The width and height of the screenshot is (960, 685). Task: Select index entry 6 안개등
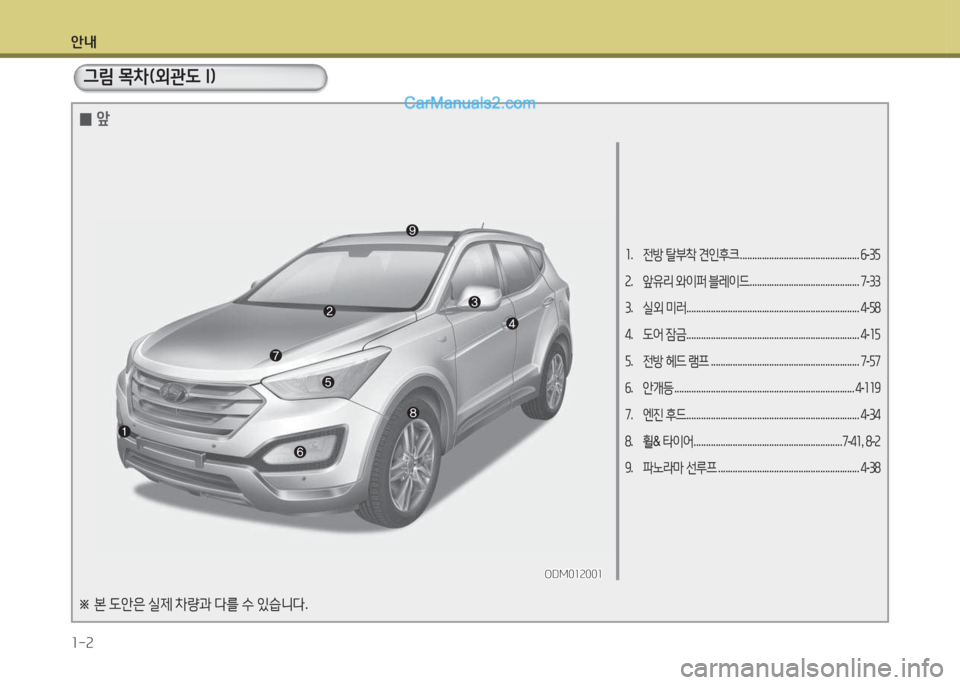752,387
